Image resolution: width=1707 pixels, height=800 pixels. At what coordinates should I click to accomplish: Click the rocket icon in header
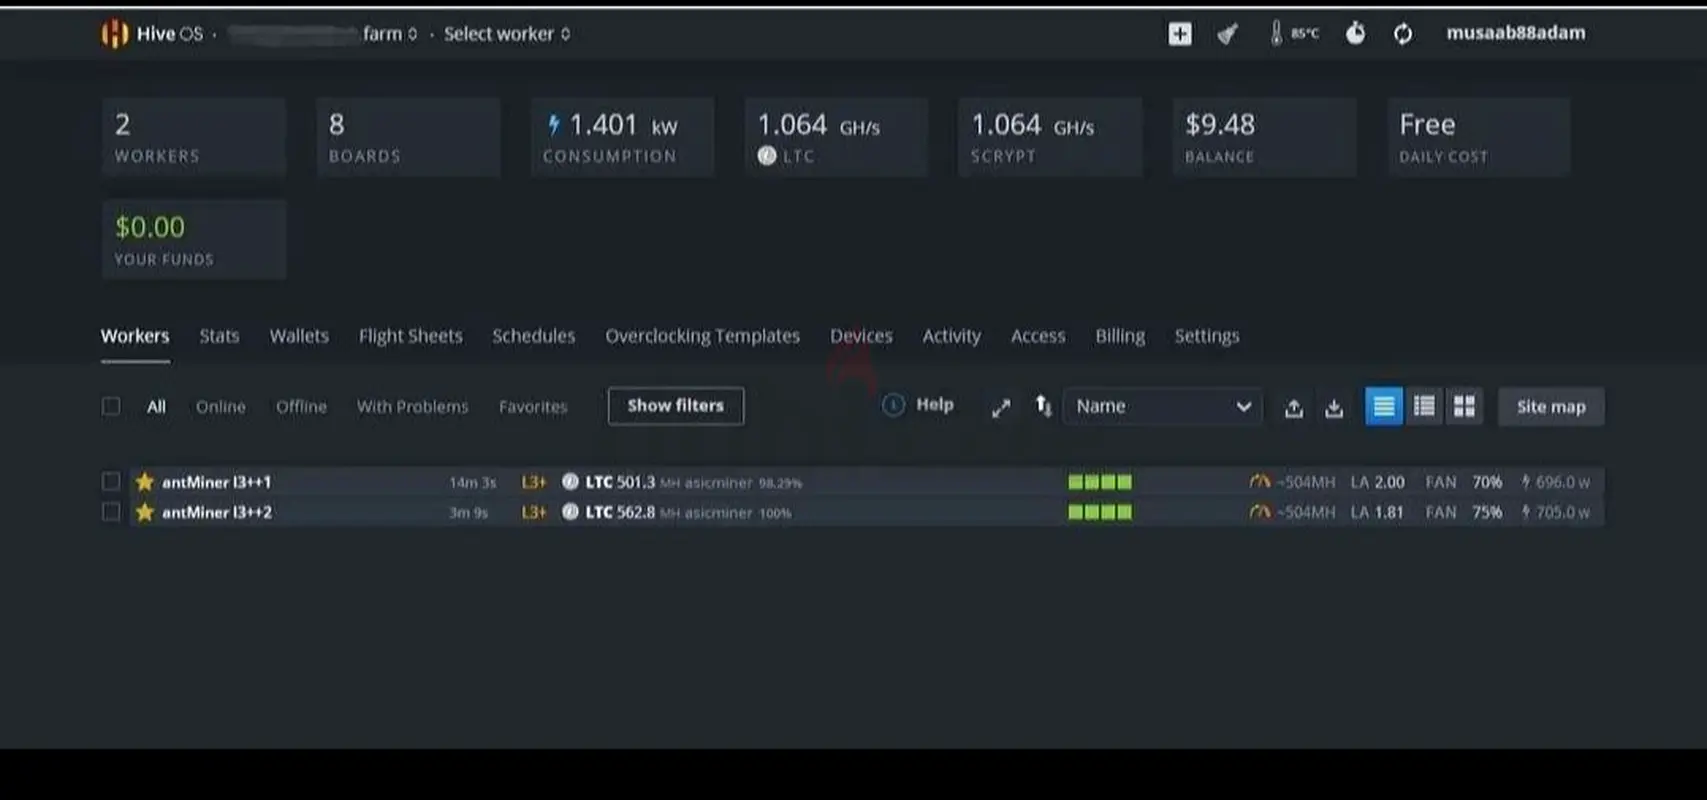point(1227,34)
